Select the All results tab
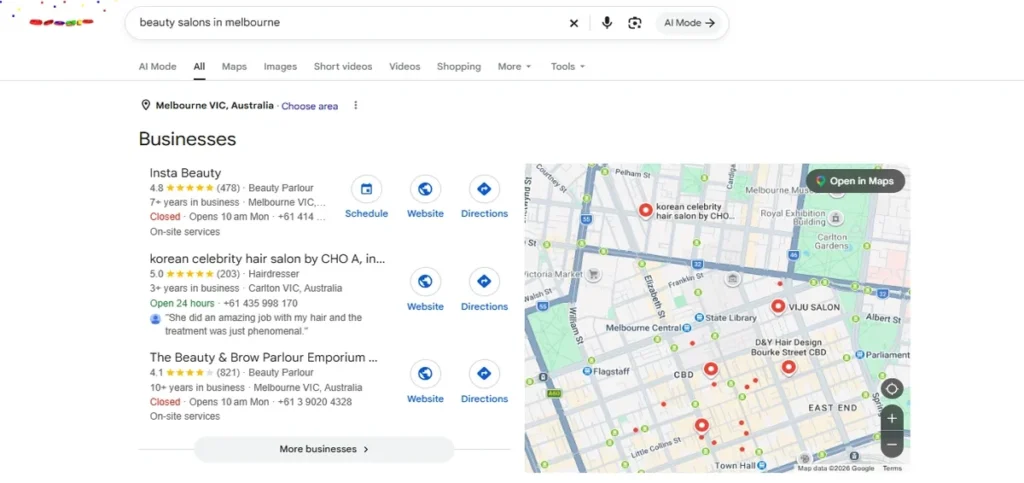Viewport: 1024px width, 483px height. (x=199, y=67)
